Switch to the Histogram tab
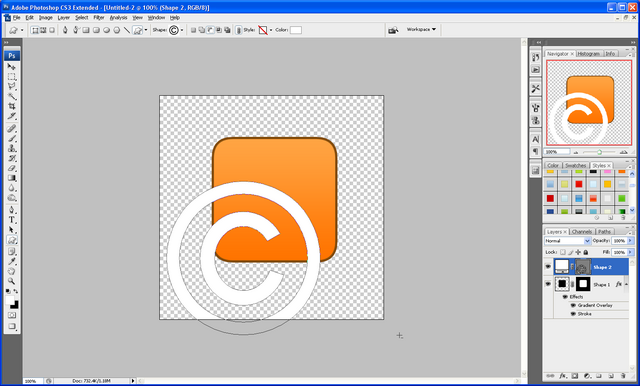The width and height of the screenshot is (640, 386). click(589, 53)
